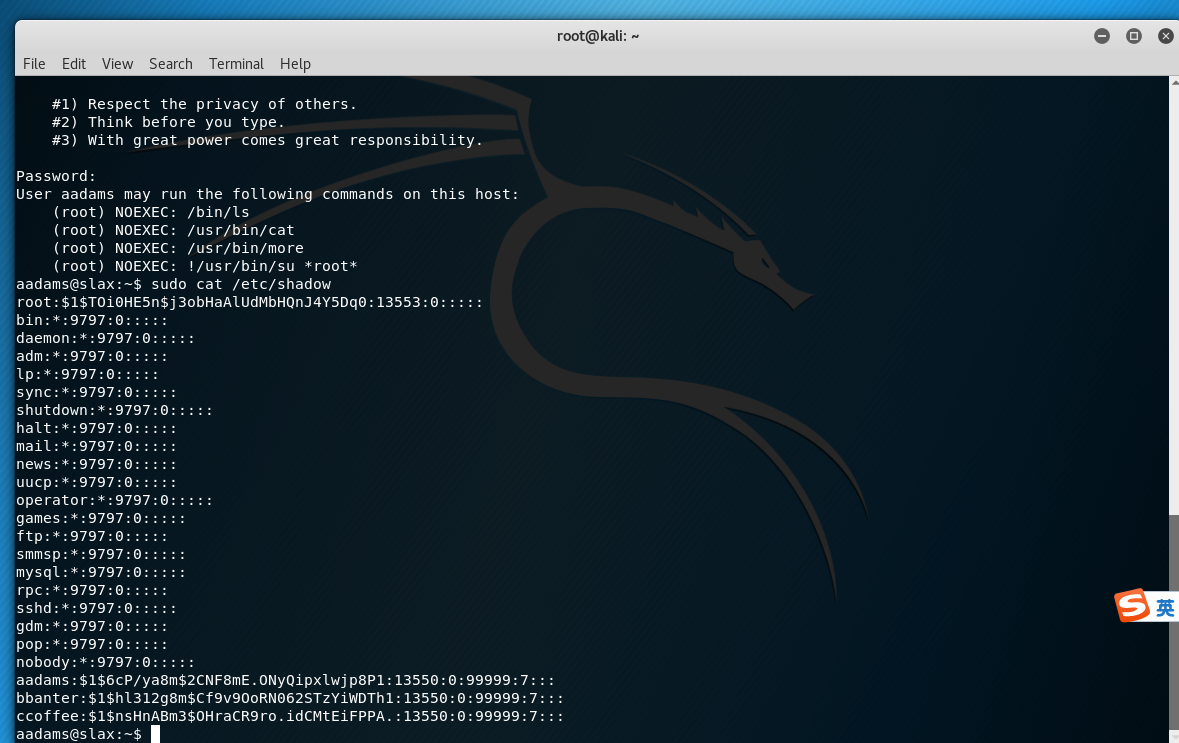Click the terminal cursor at the prompt
Viewport: 1179px width, 743px height.
(156, 734)
